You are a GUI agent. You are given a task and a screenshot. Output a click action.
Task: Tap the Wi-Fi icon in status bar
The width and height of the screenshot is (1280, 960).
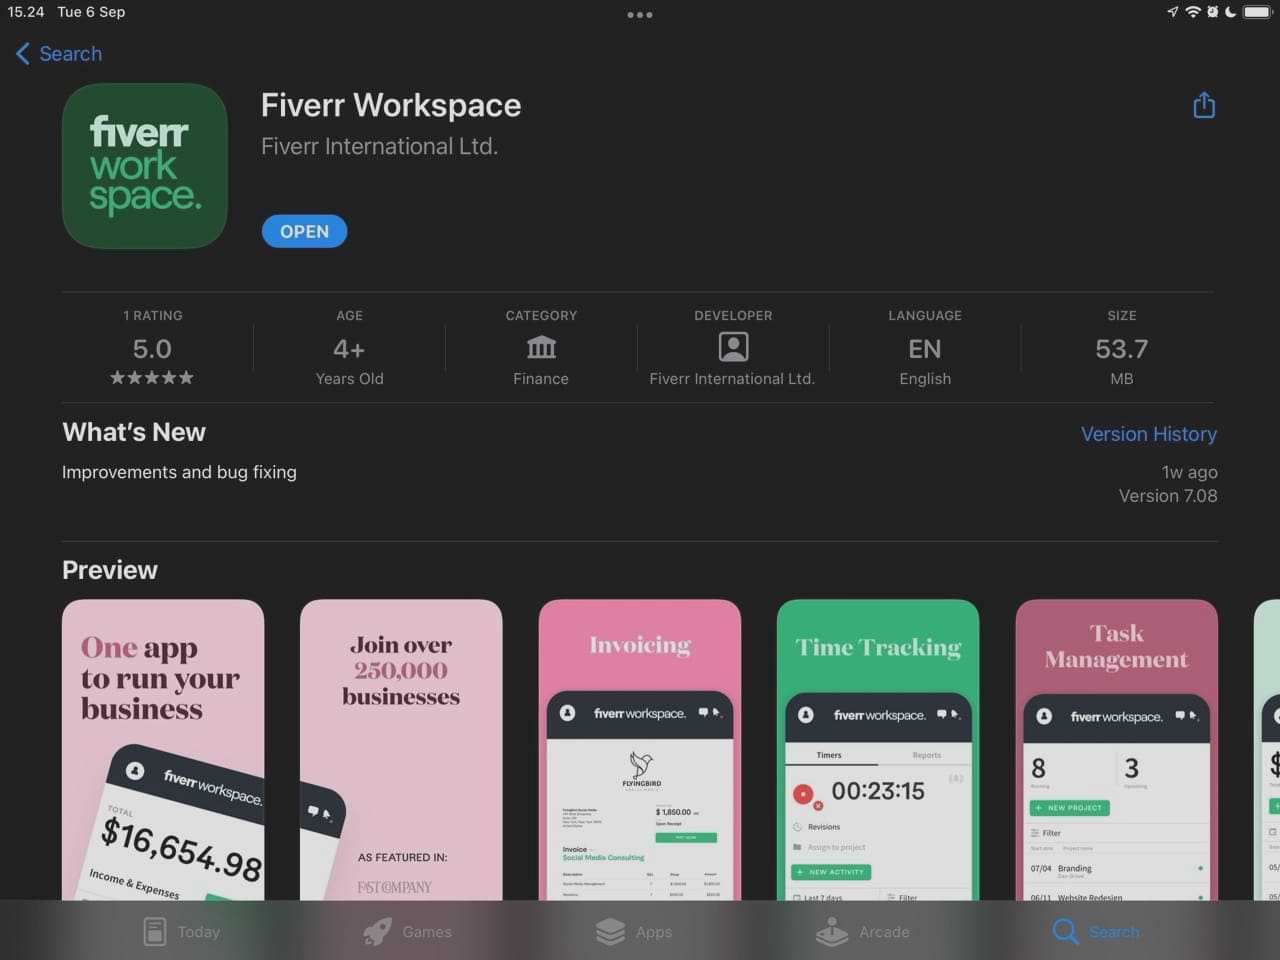(x=1192, y=12)
